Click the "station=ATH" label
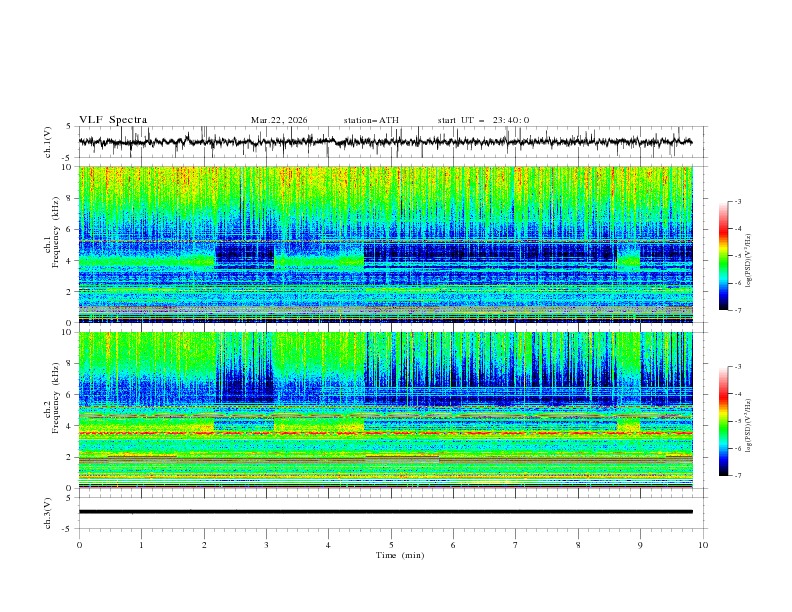The width and height of the screenshot is (792, 612). coord(371,120)
